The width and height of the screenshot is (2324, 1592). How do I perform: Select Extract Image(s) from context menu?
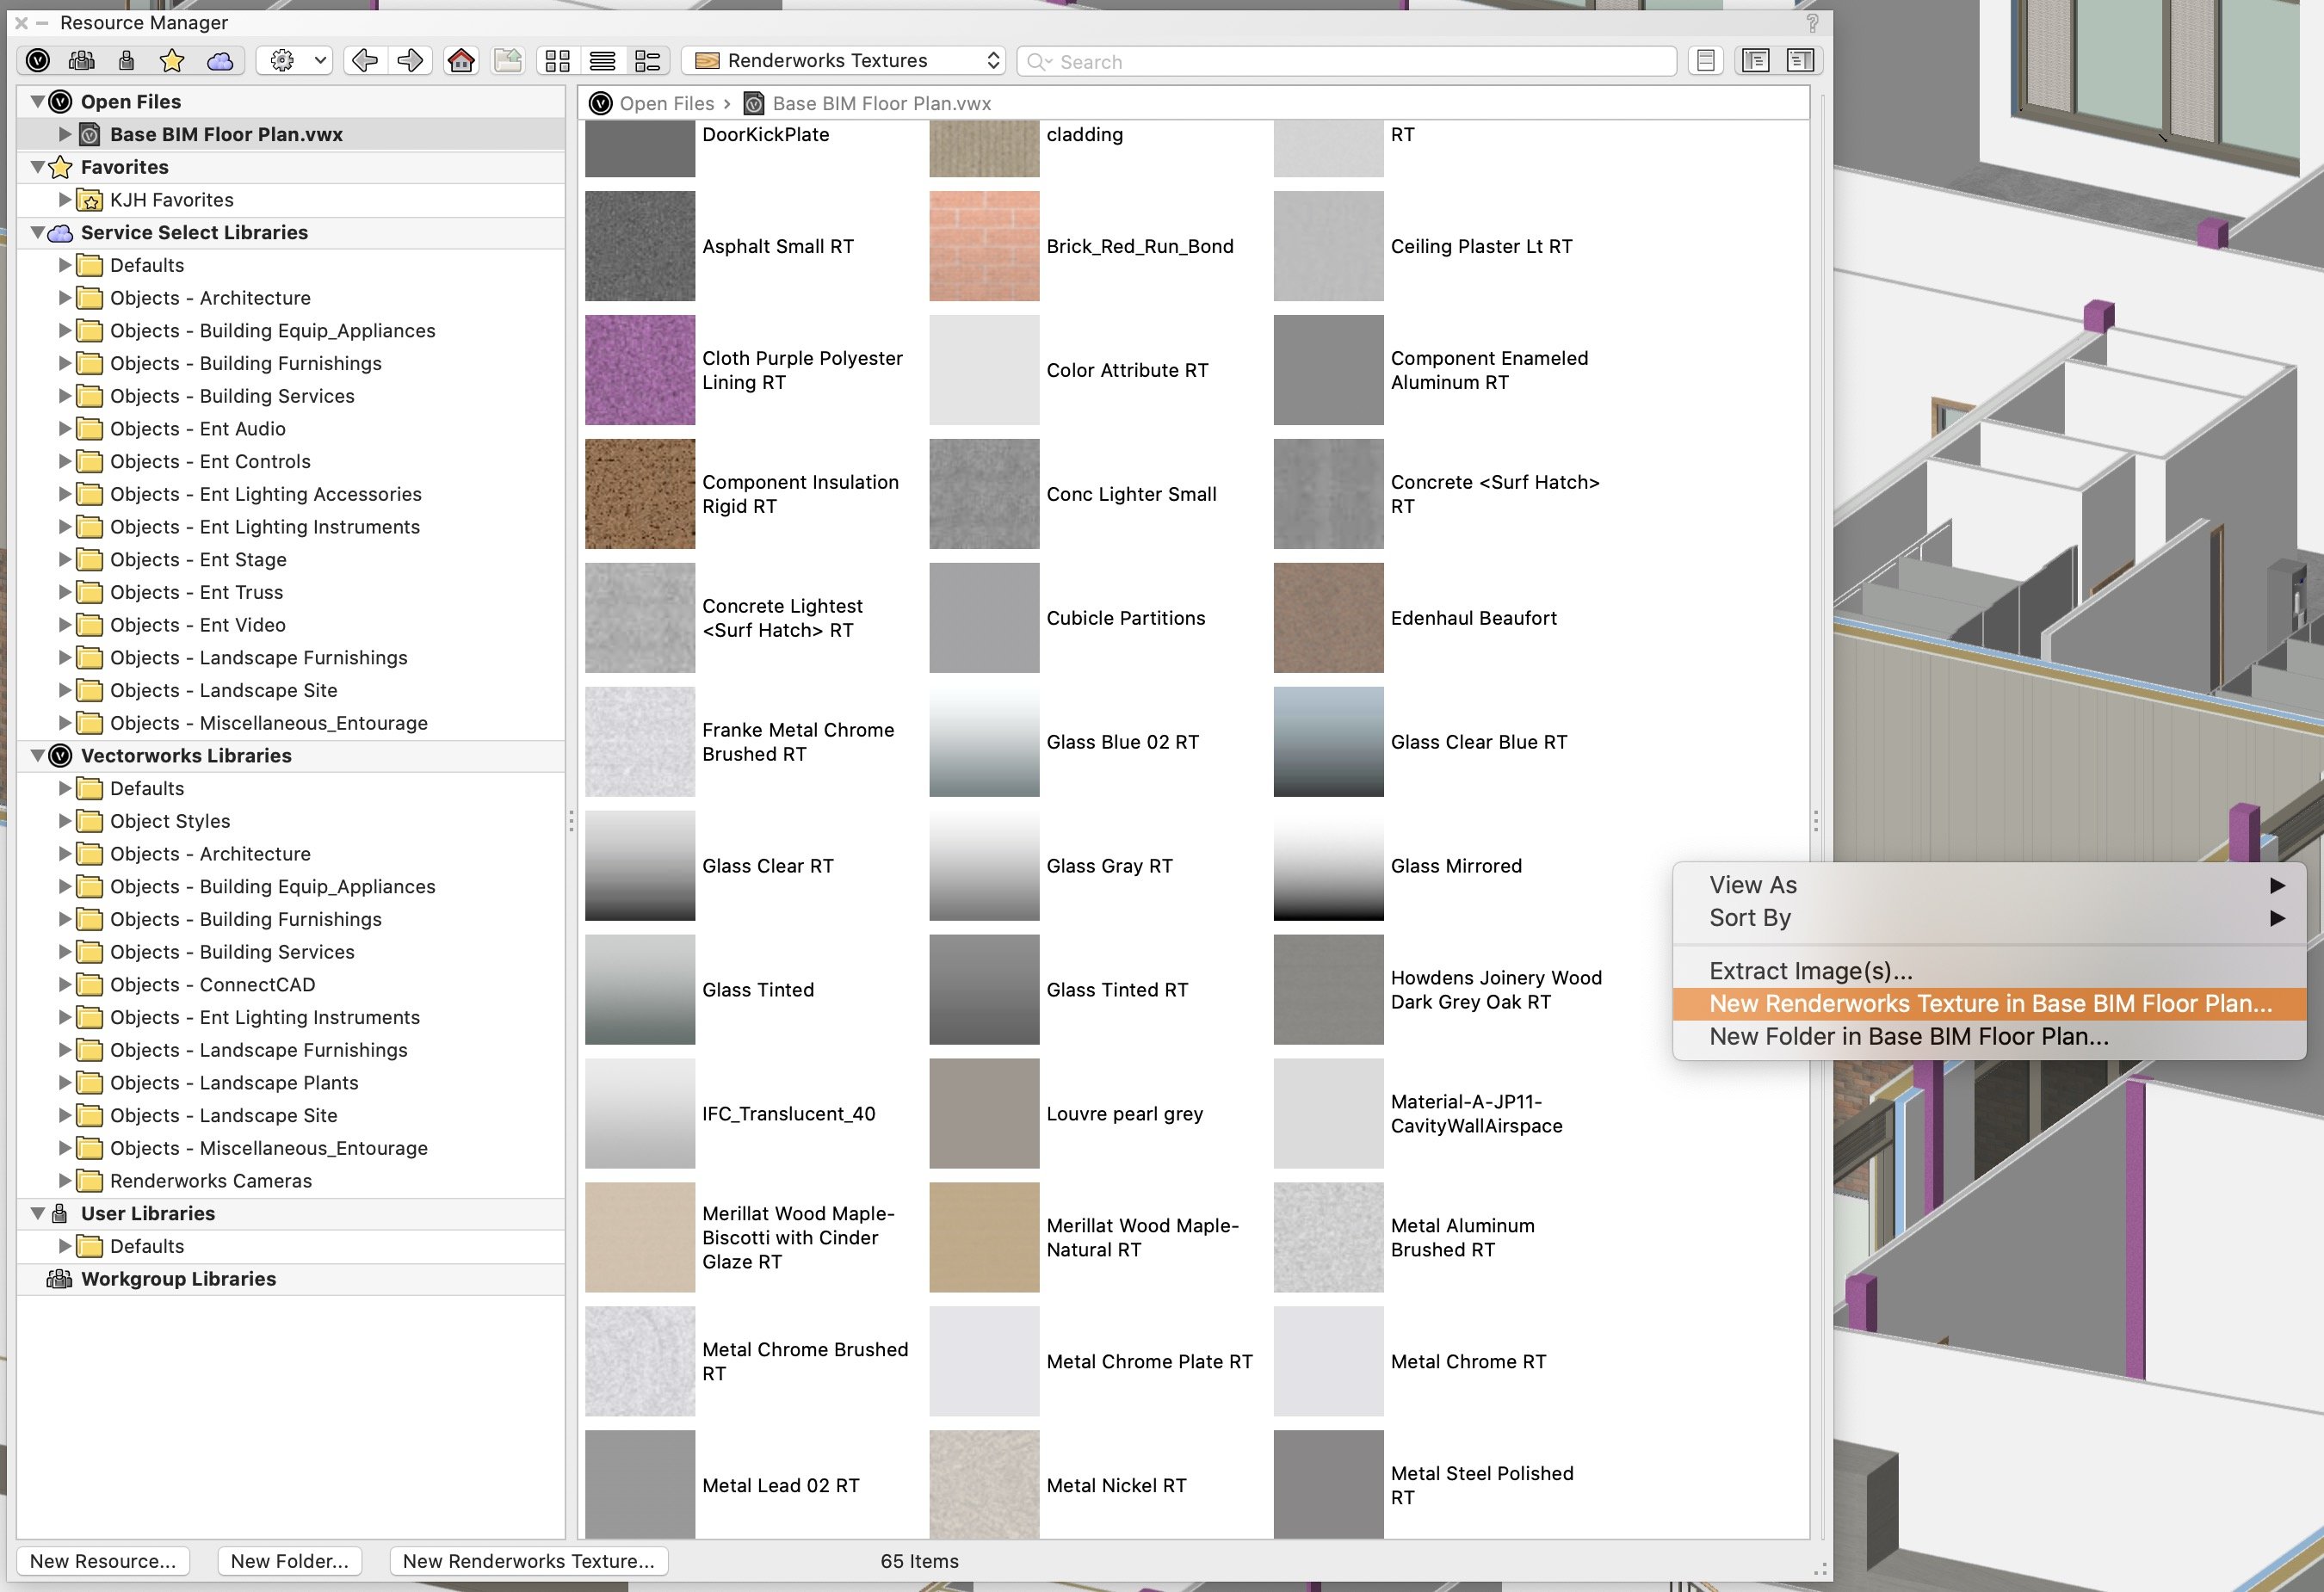pos(1810,971)
